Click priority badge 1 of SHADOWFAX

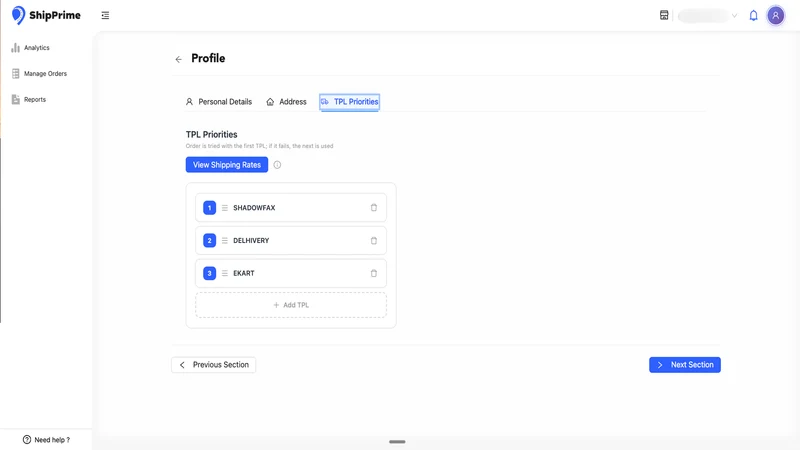point(209,208)
